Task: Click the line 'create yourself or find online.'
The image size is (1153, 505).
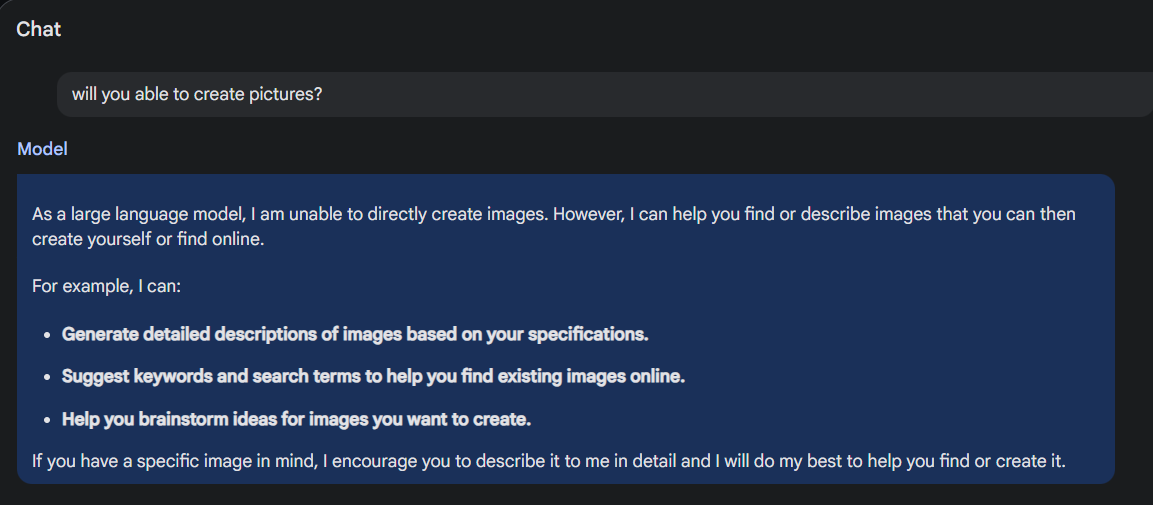Action: click(147, 240)
